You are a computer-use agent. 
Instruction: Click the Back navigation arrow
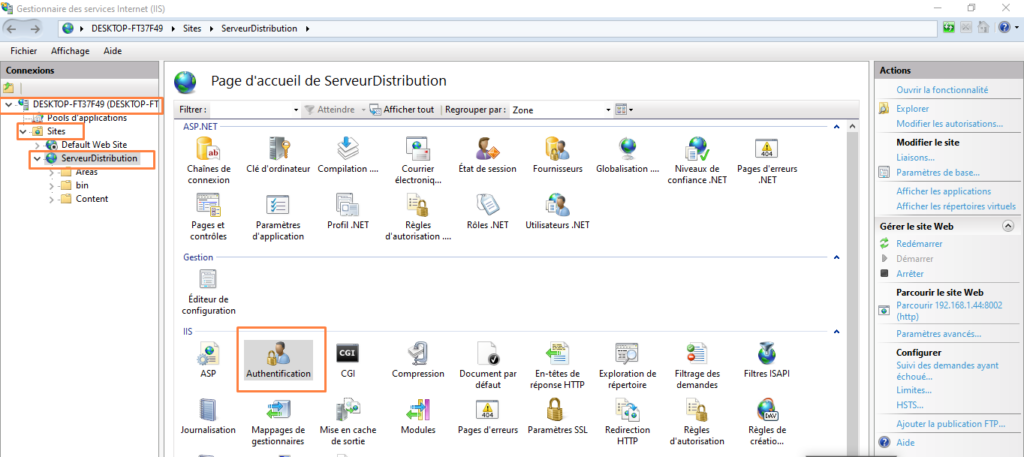12,28
